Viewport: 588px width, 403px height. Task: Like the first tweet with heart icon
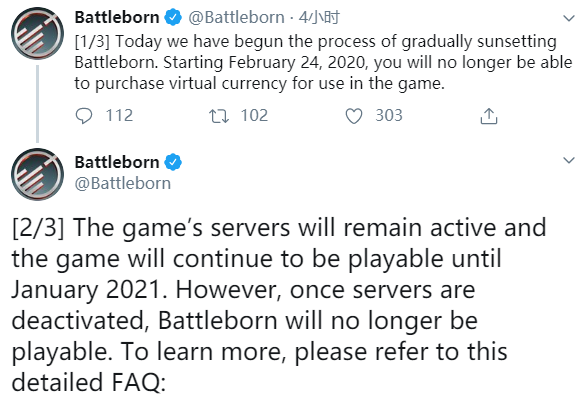tap(354, 116)
